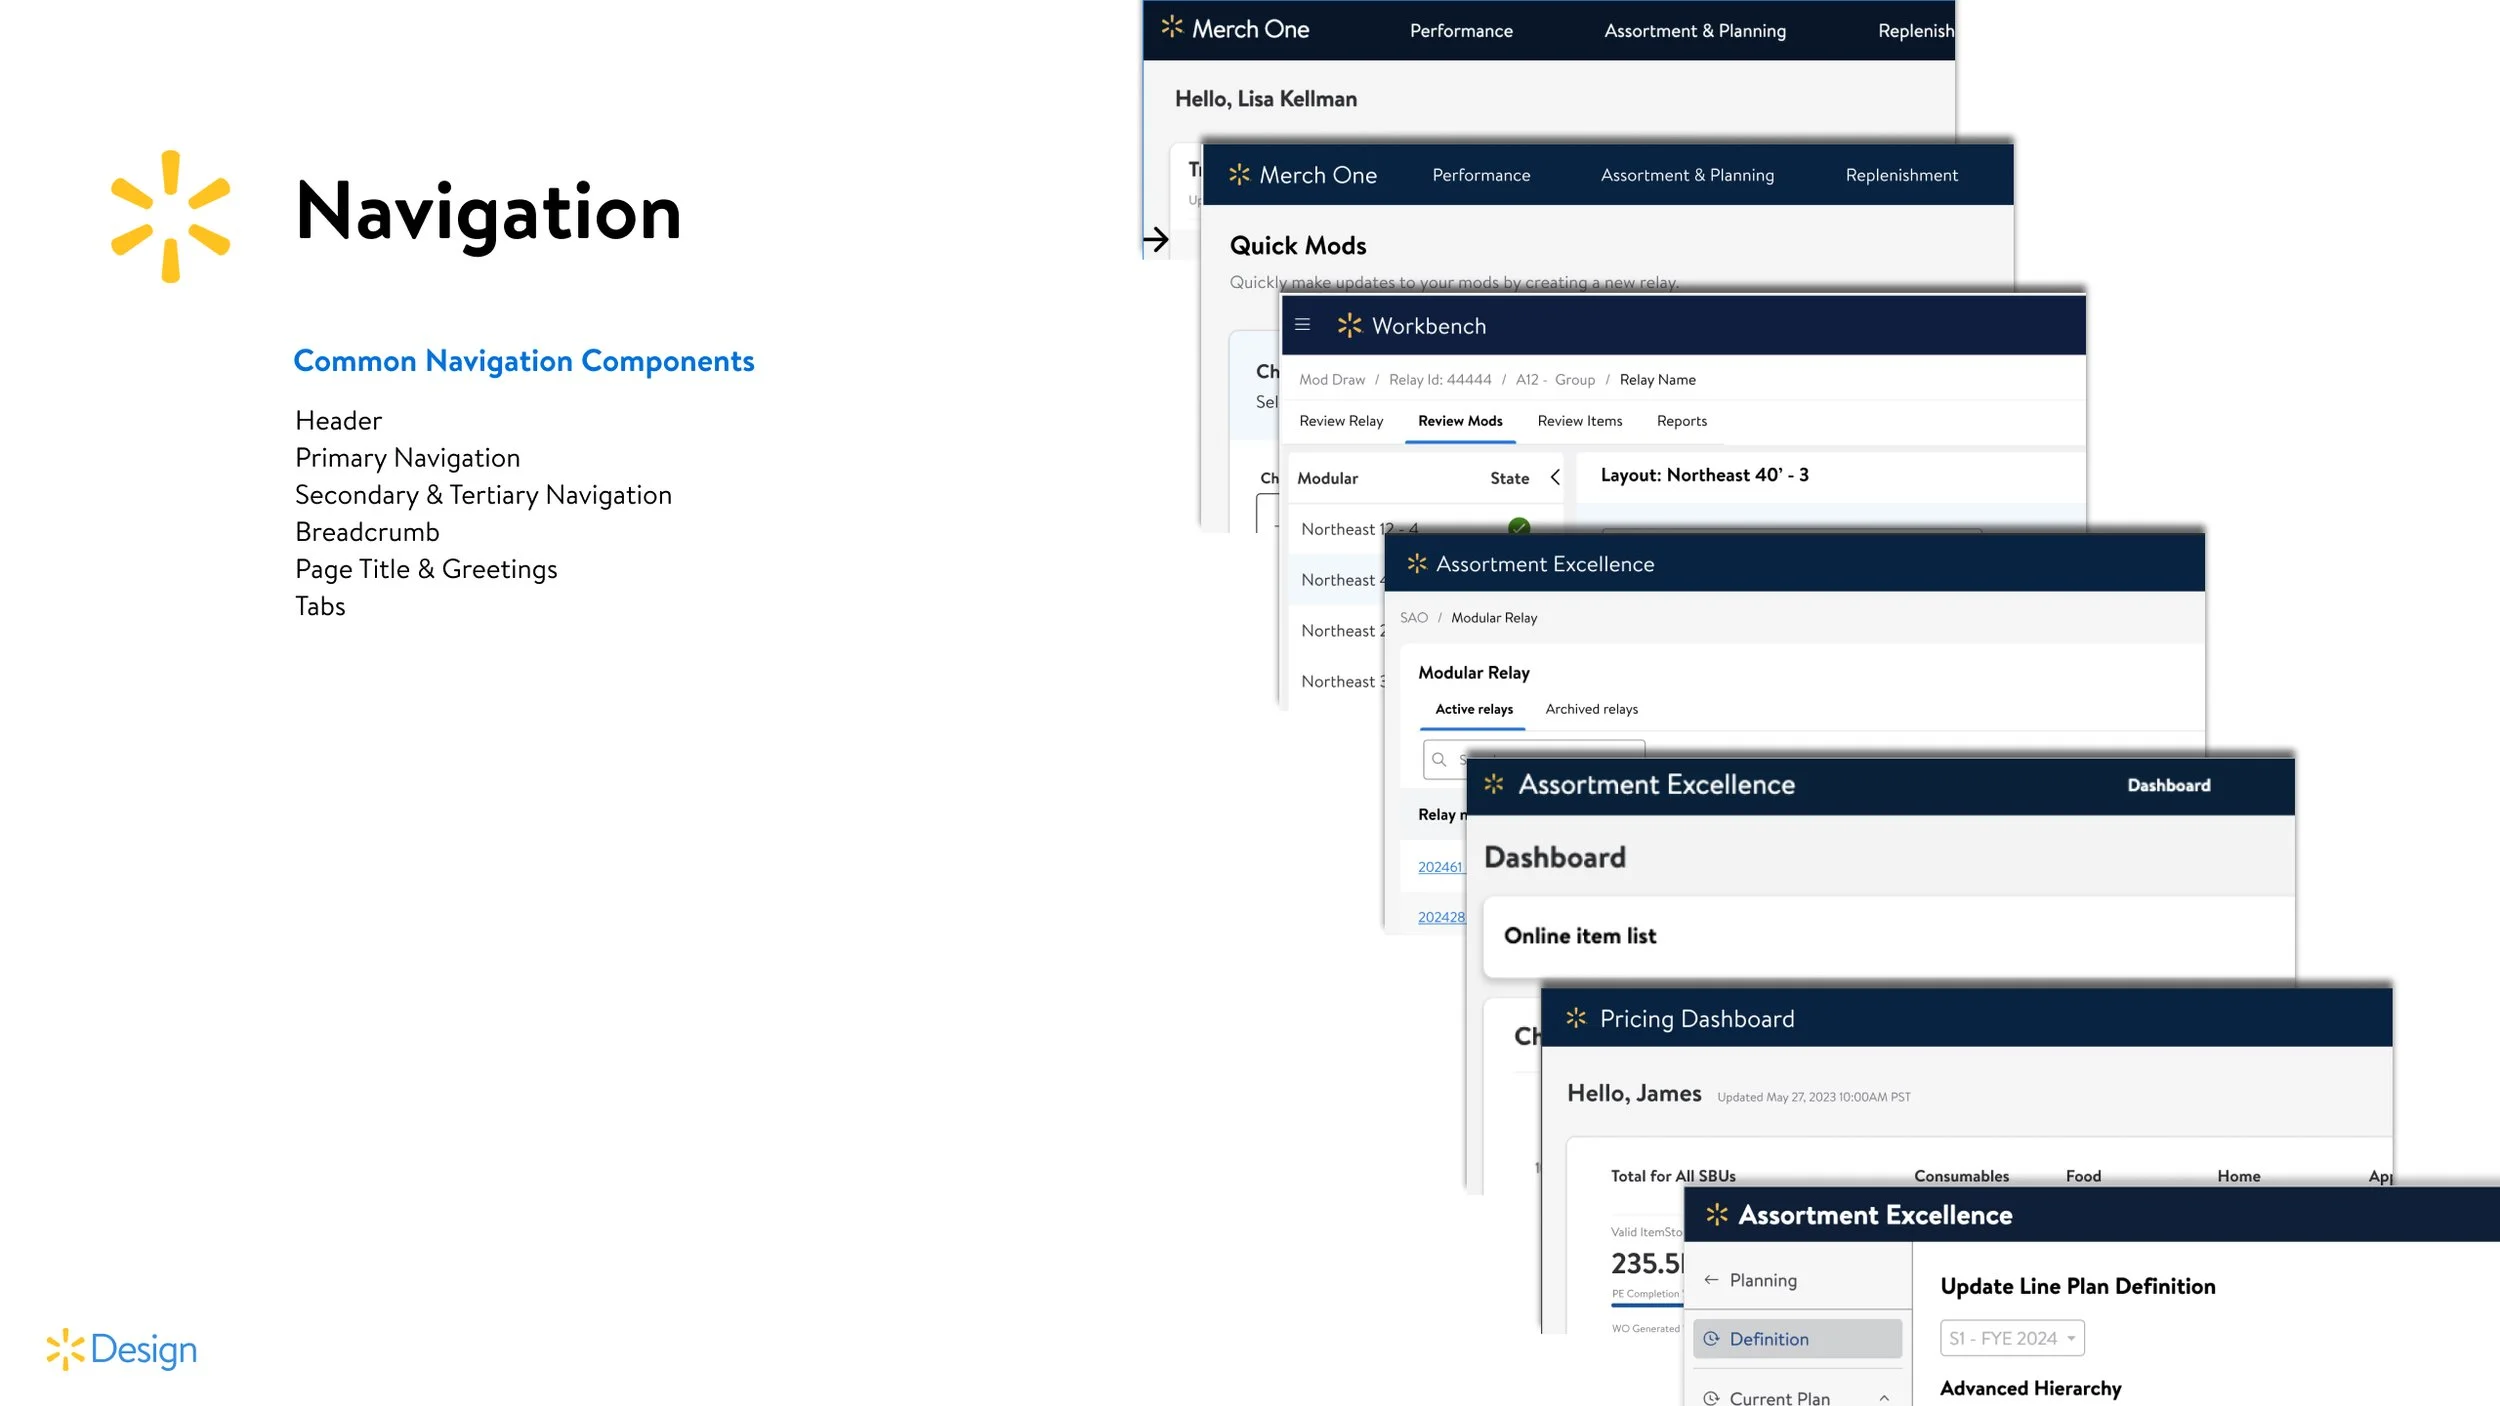Collapse the Modular panel with the chevron

pyautogui.click(x=1555, y=478)
